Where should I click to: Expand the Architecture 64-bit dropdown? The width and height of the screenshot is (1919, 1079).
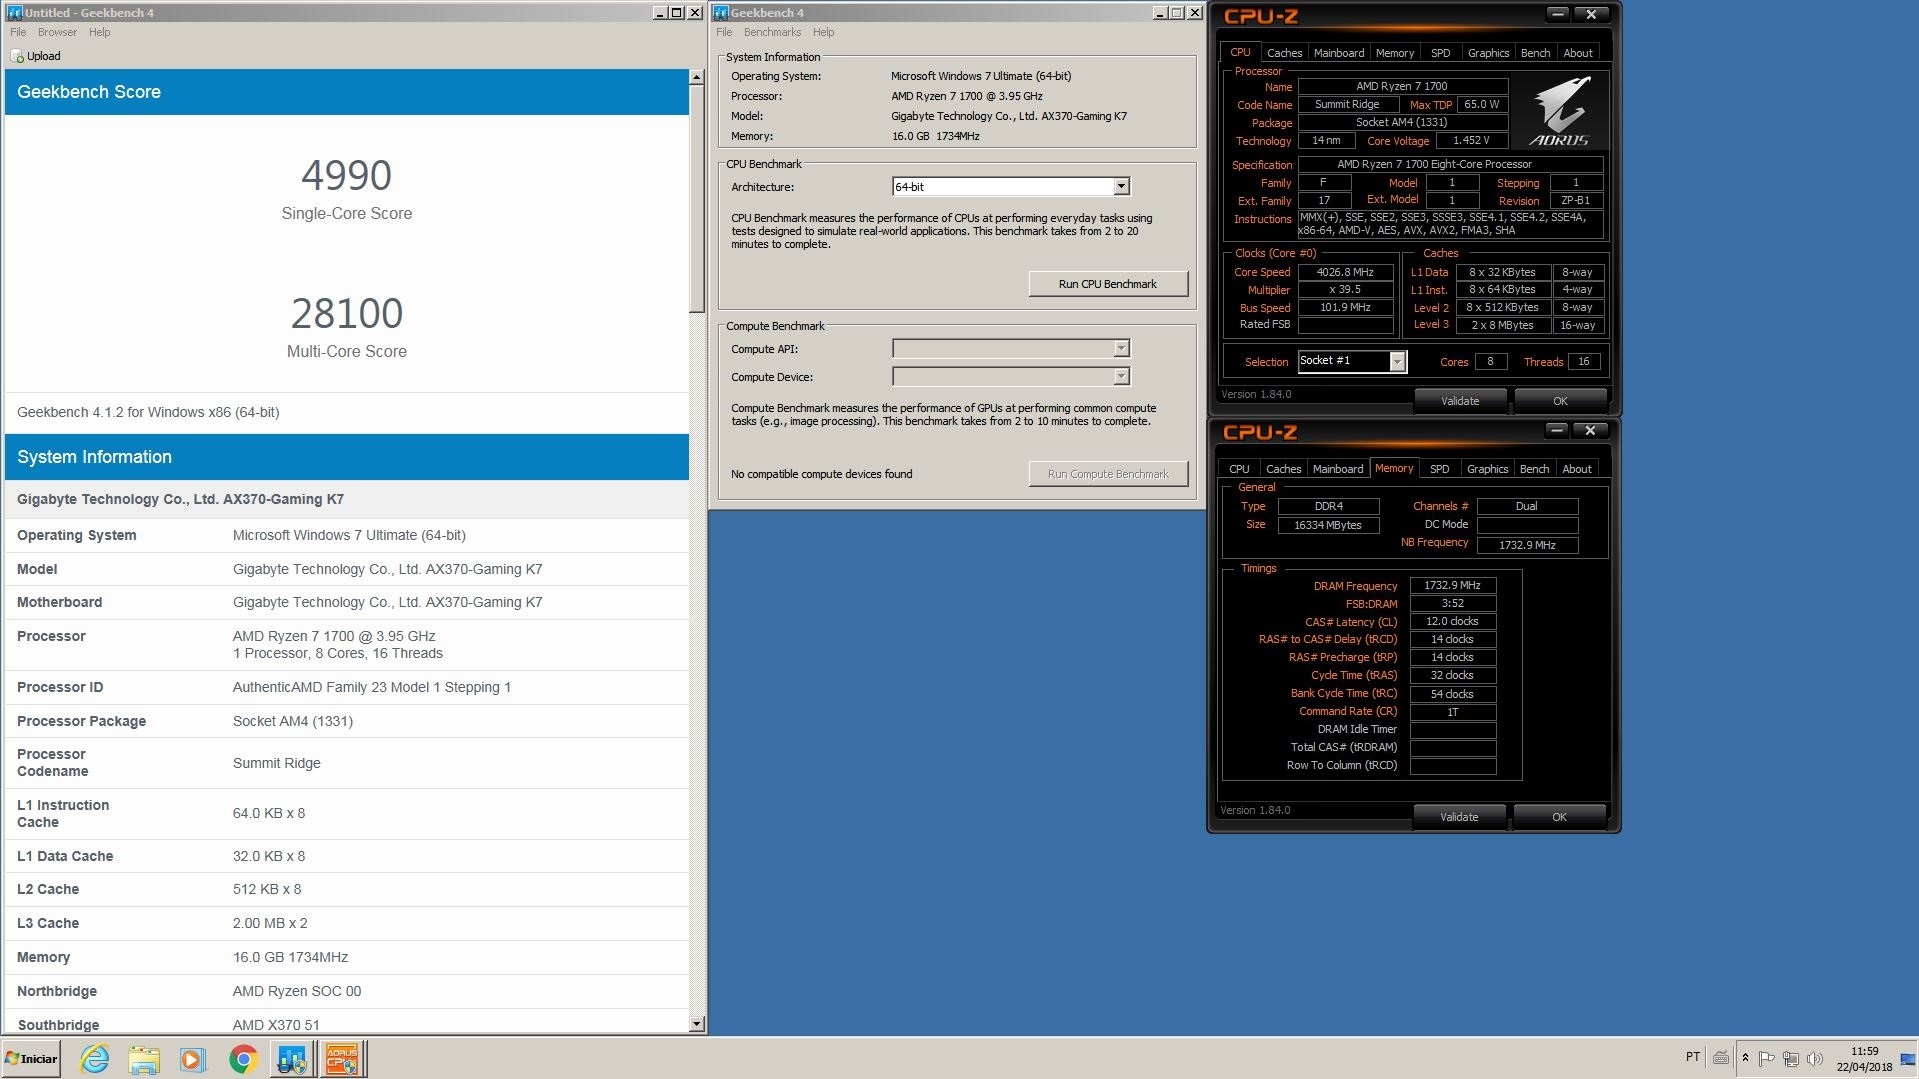[1121, 187]
